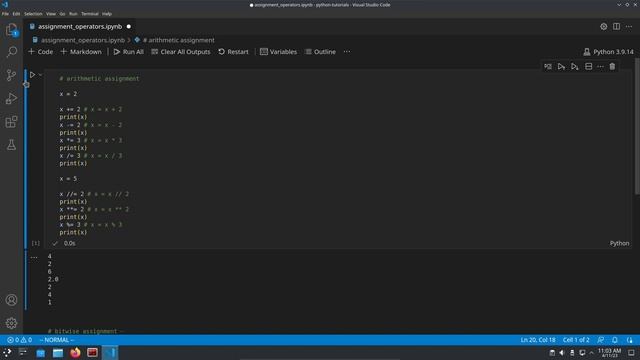Open Run and Debug view
640x360 pixels.
click(11, 98)
